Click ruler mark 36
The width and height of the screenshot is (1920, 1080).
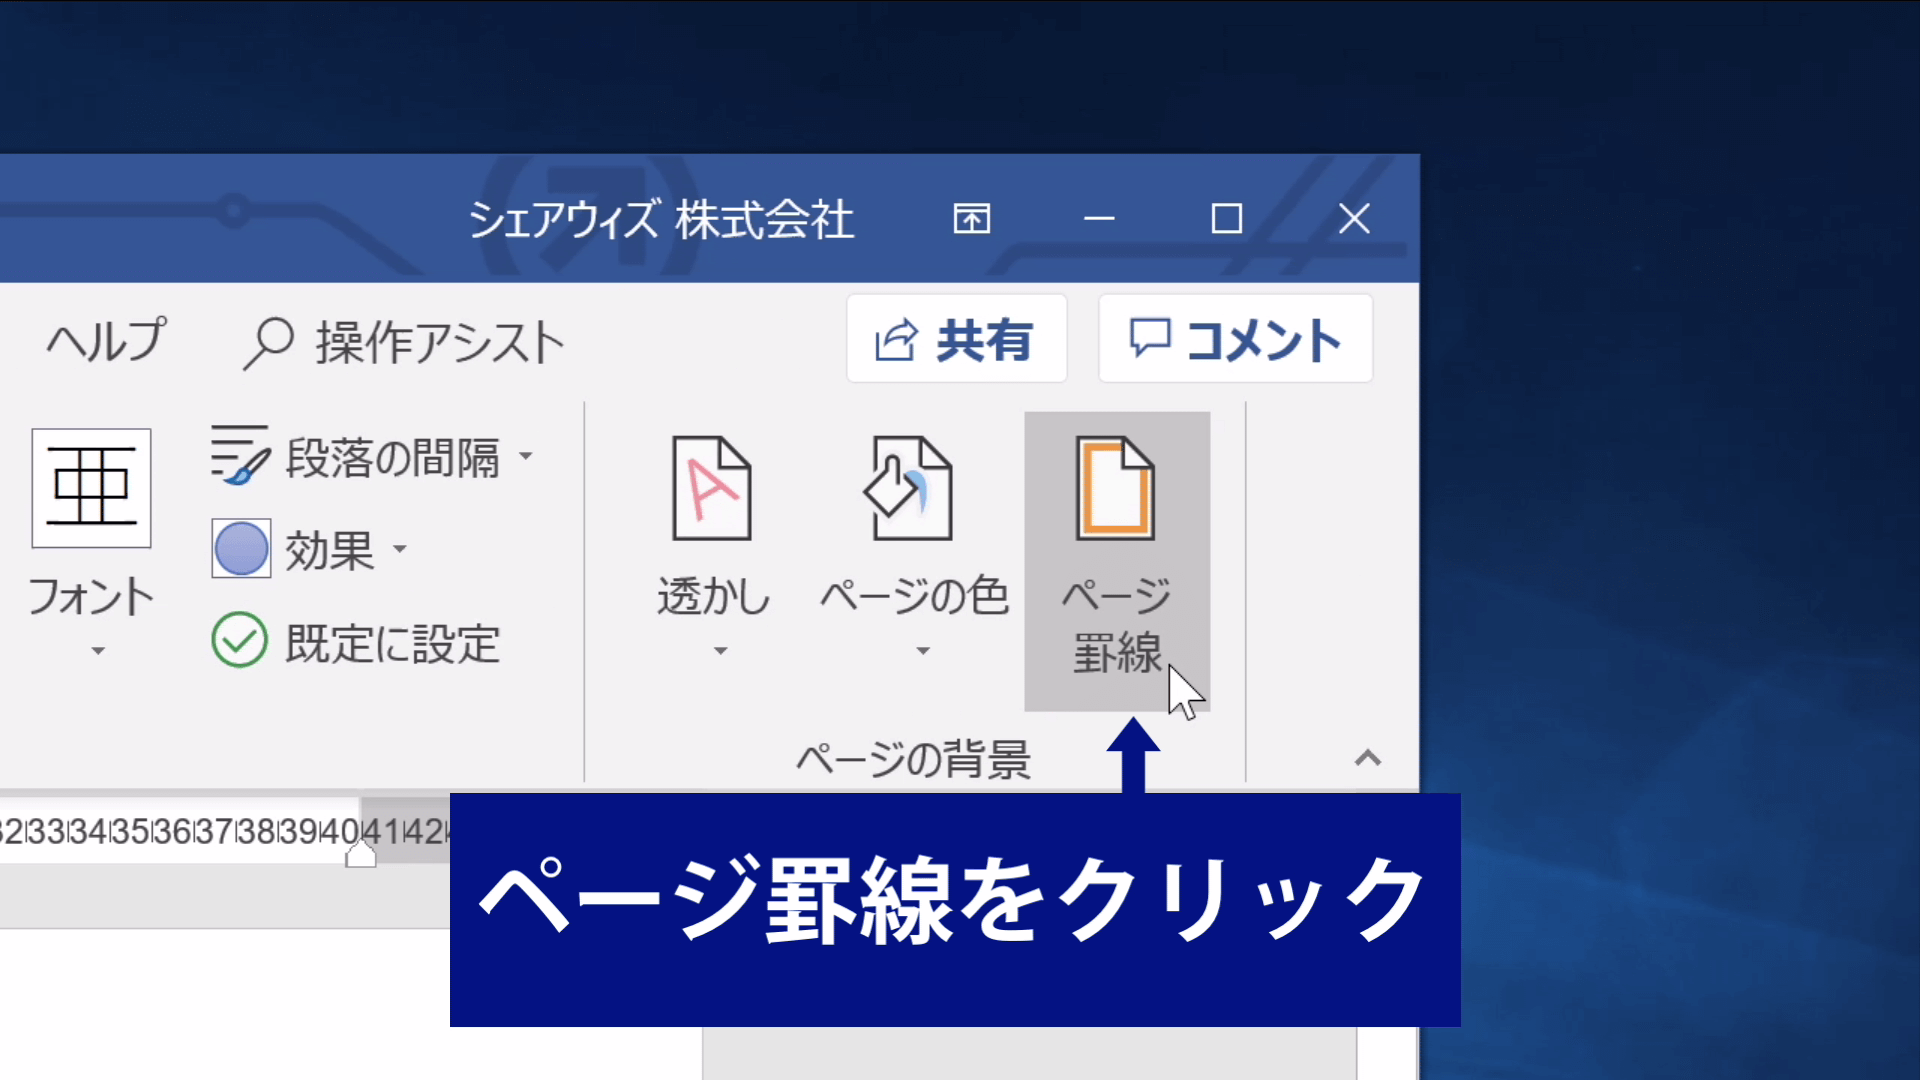click(x=172, y=831)
